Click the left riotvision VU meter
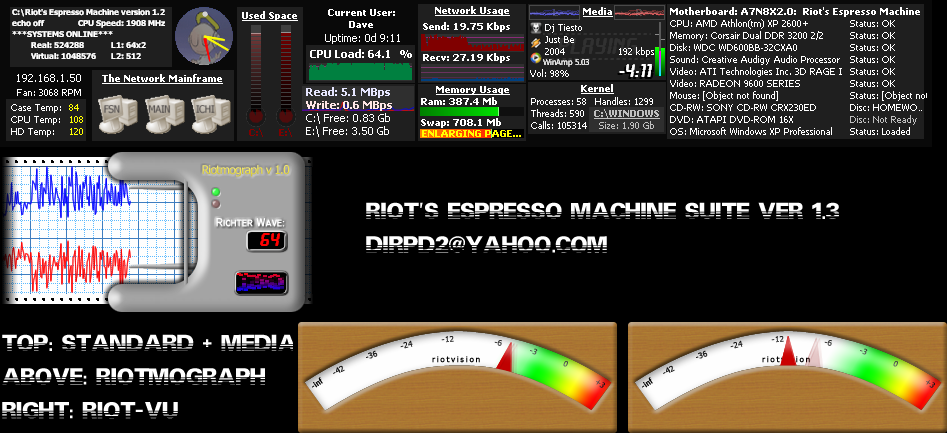The width and height of the screenshot is (947, 433). 457,377
